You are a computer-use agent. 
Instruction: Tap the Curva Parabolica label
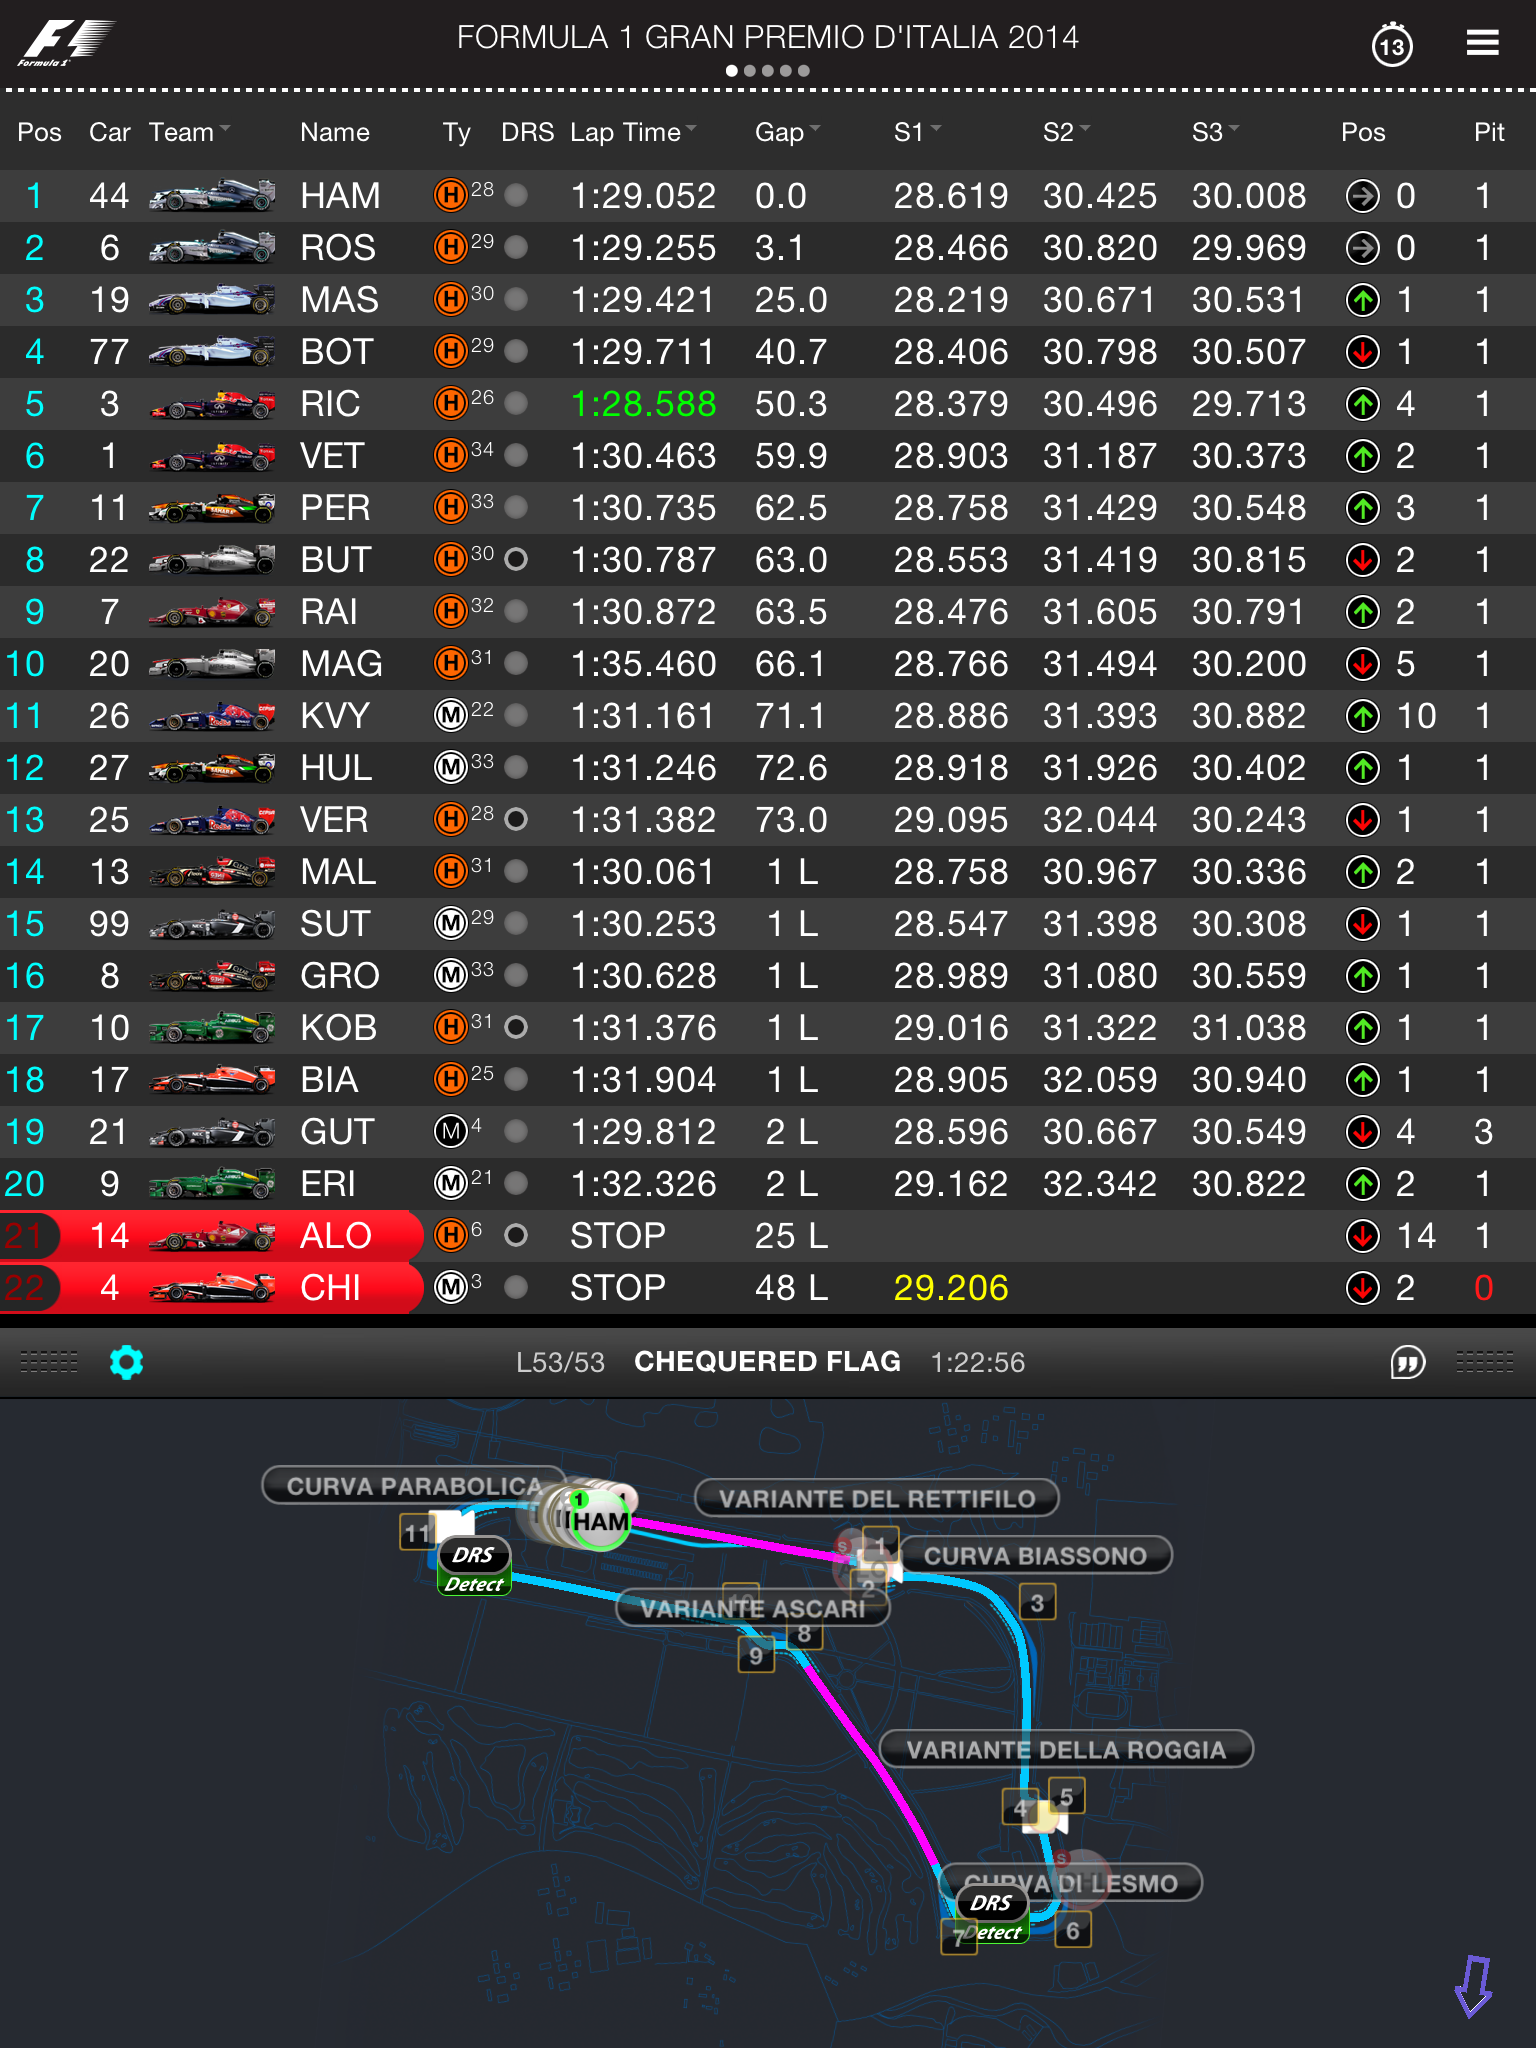414,1486
